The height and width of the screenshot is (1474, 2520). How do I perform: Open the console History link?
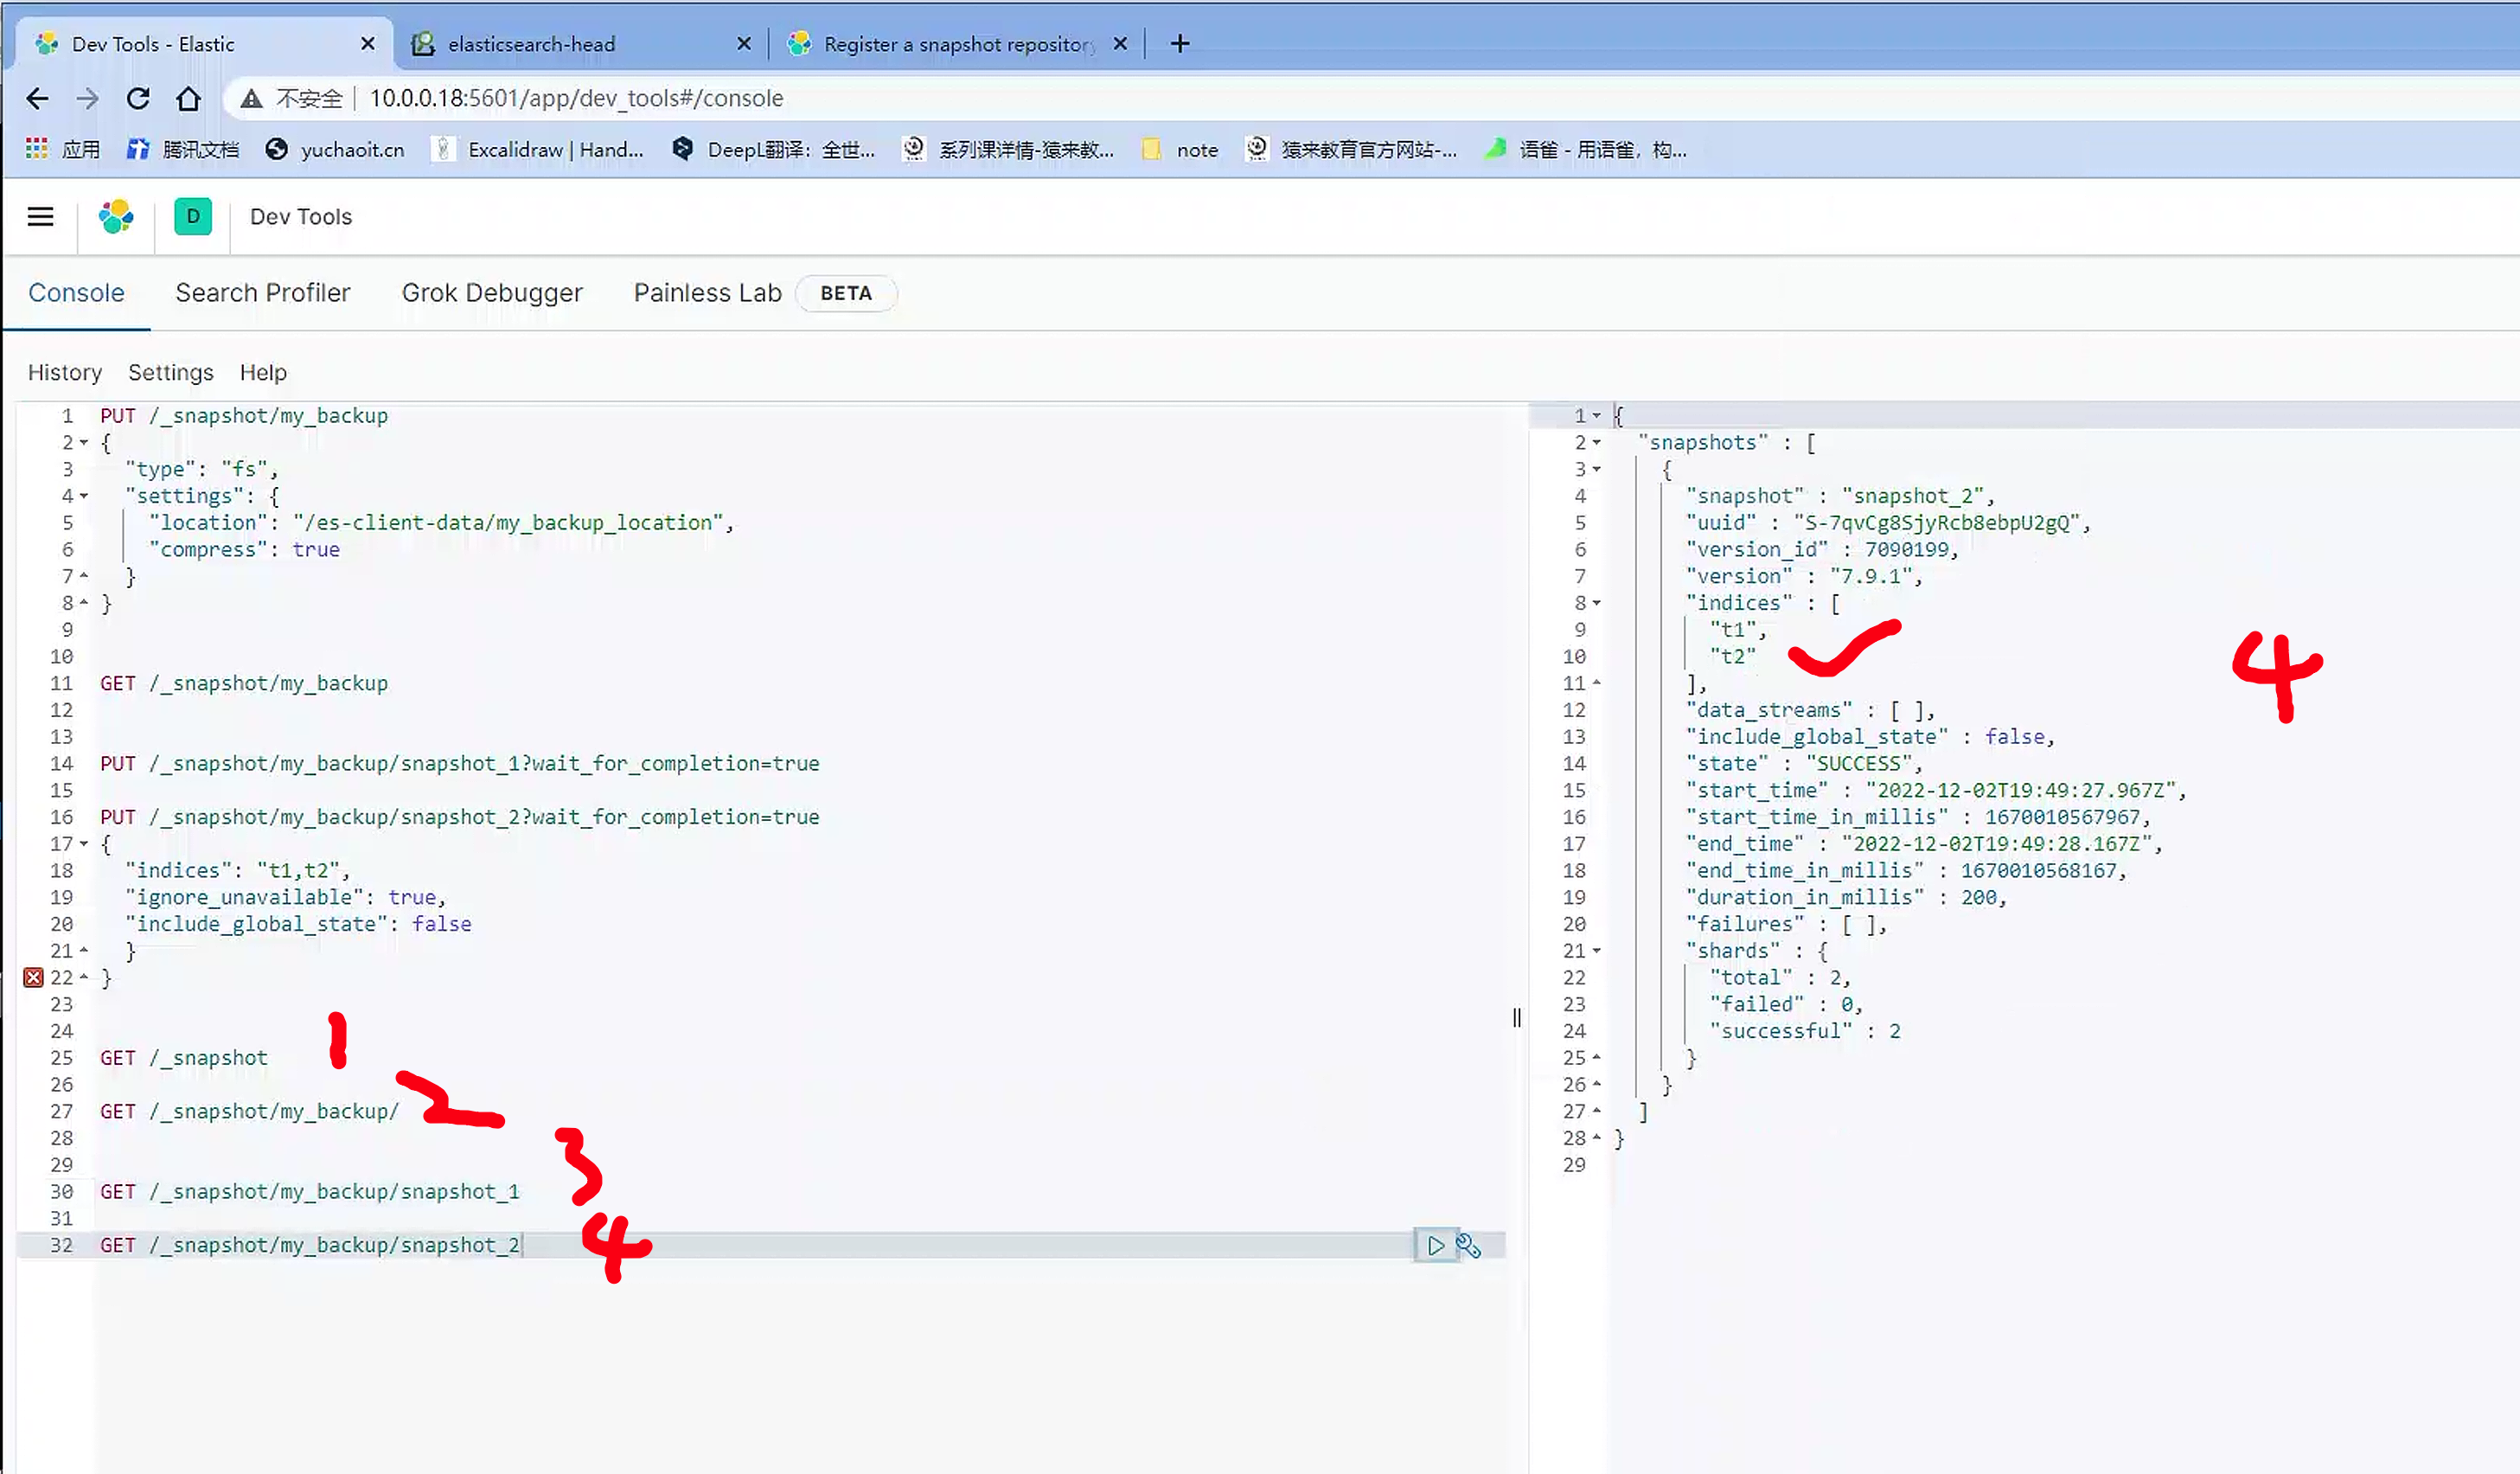[x=64, y=372]
